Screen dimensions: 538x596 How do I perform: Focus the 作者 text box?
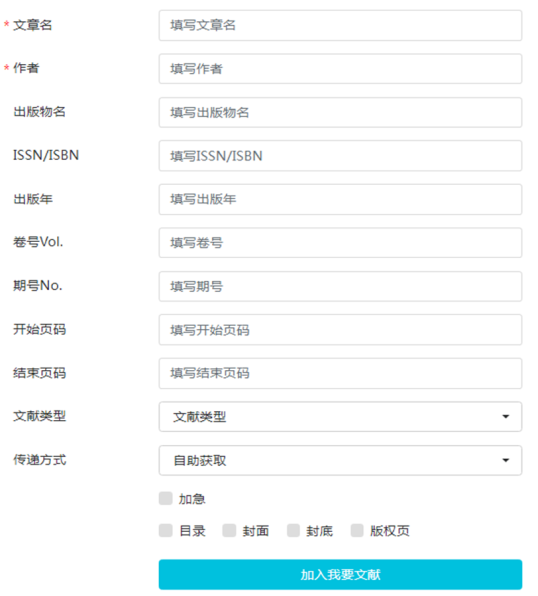340,69
